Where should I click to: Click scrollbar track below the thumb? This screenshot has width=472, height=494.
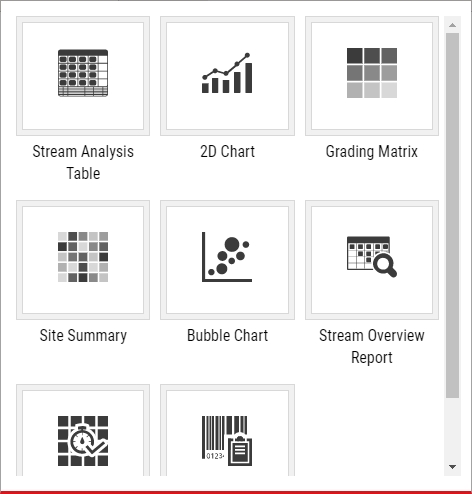[452, 428]
